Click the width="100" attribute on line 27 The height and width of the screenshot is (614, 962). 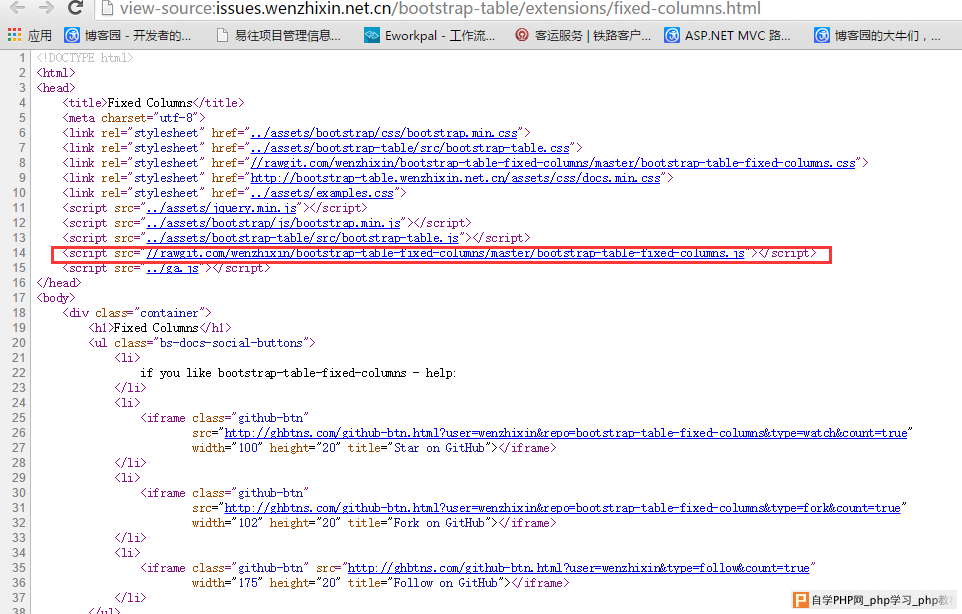pos(227,448)
